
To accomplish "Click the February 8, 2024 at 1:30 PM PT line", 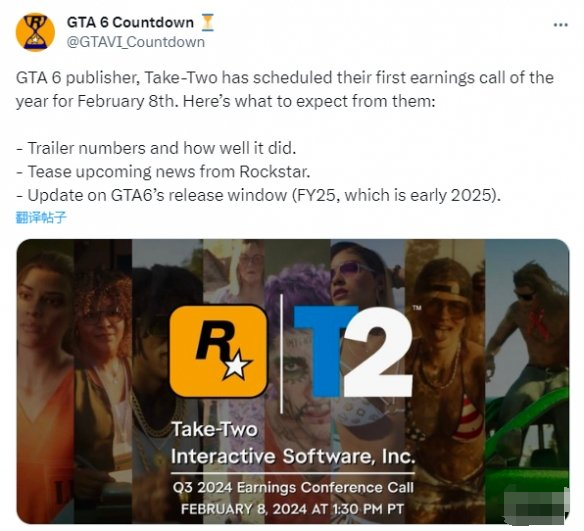I will pyautogui.click(x=292, y=509).
